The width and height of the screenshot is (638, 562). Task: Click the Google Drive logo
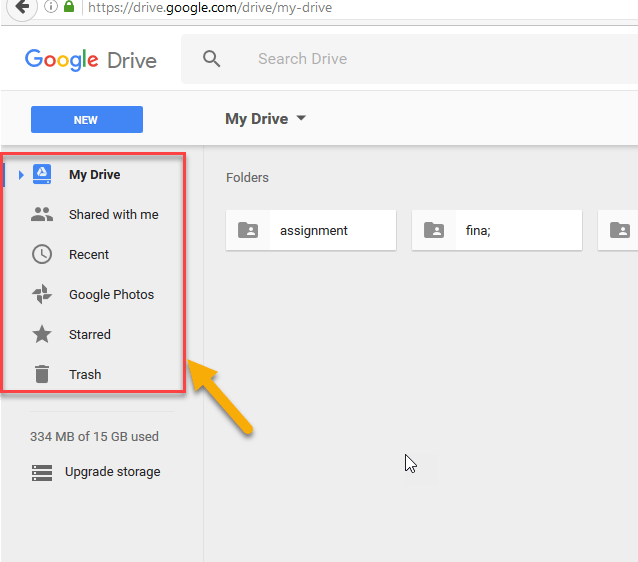(91, 60)
